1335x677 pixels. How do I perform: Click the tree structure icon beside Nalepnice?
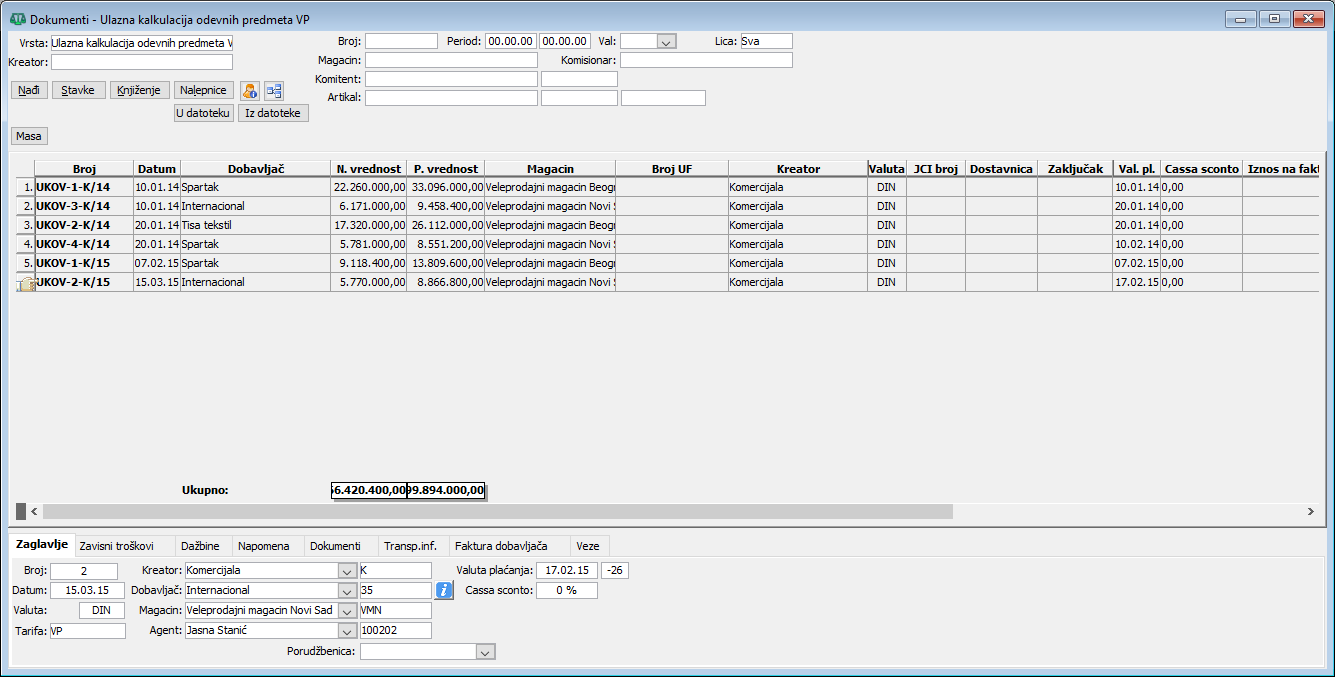pyautogui.click(x=273, y=90)
